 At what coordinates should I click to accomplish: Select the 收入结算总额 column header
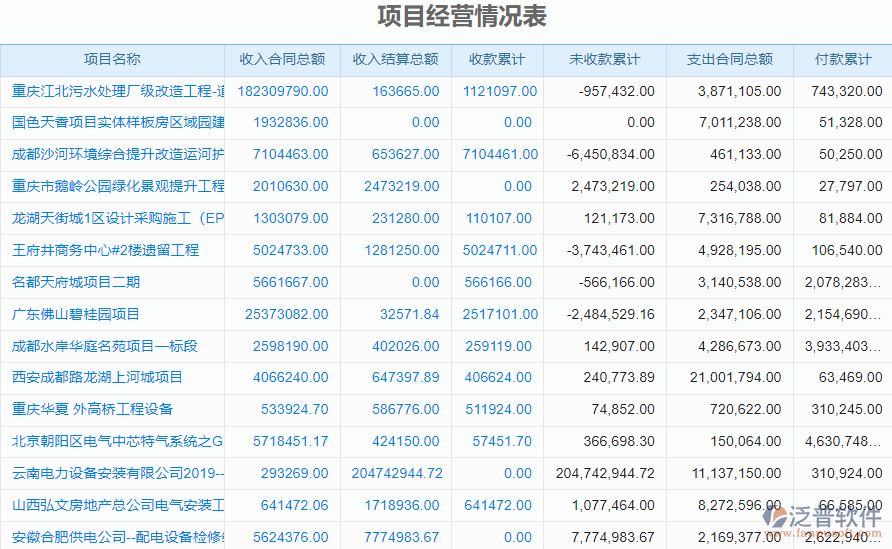point(395,60)
